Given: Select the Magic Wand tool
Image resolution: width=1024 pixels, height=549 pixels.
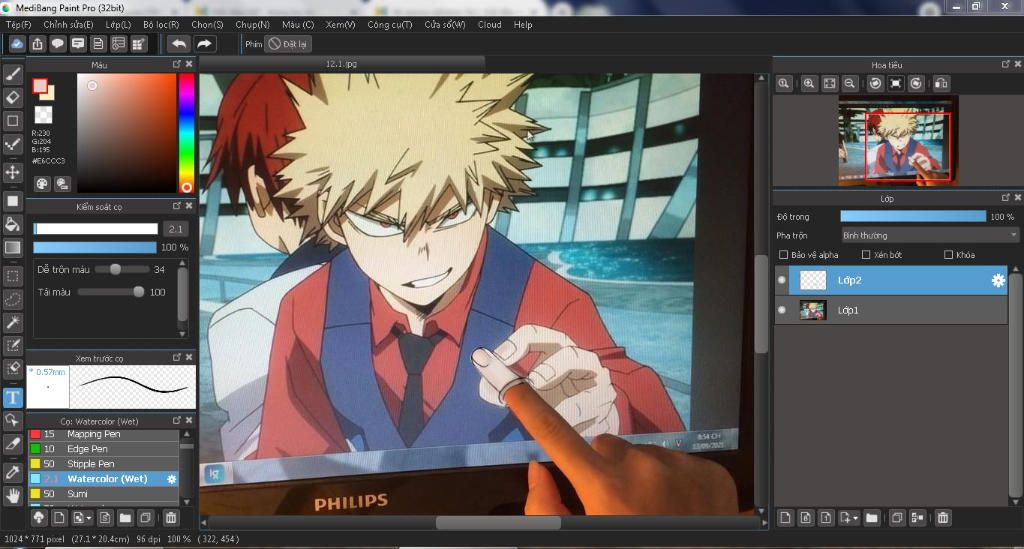Looking at the screenshot, I should tap(12, 322).
